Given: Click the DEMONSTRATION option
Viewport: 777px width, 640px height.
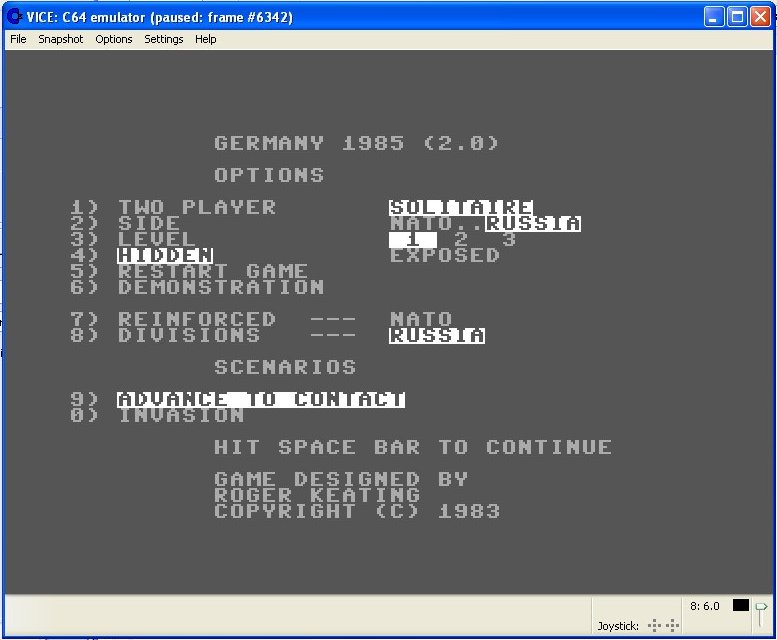Looking at the screenshot, I should pos(221,287).
